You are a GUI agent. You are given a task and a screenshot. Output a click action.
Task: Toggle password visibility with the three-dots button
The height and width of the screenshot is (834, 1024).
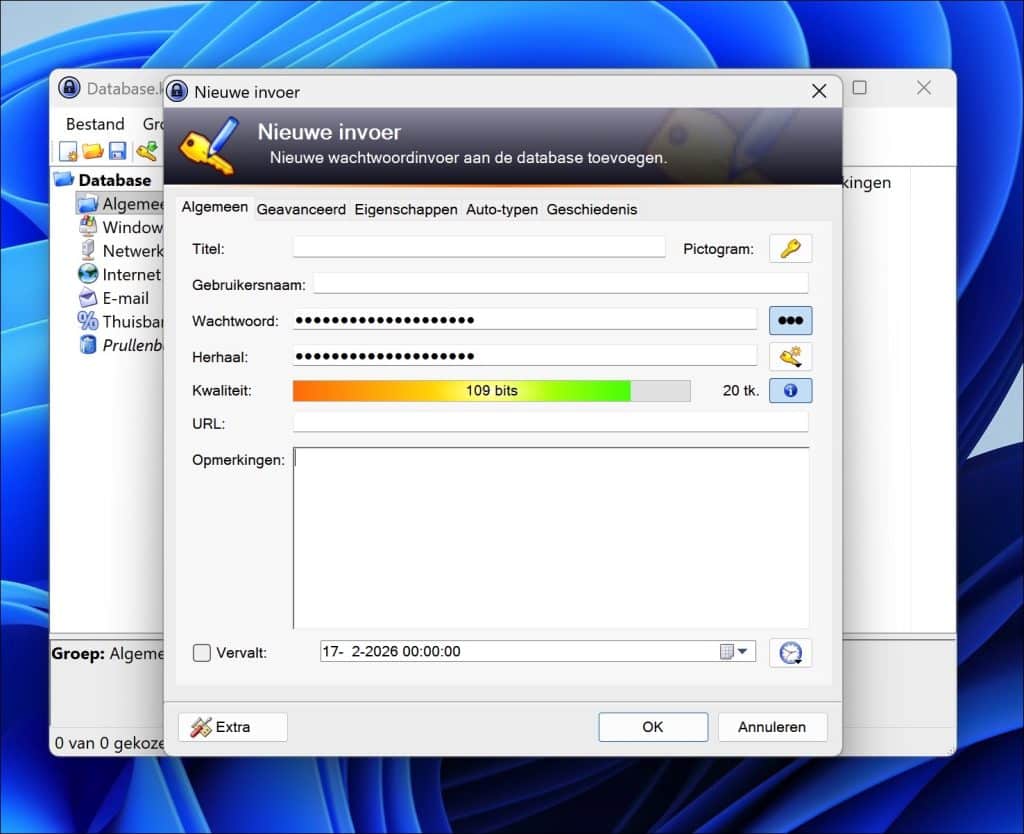coord(790,319)
